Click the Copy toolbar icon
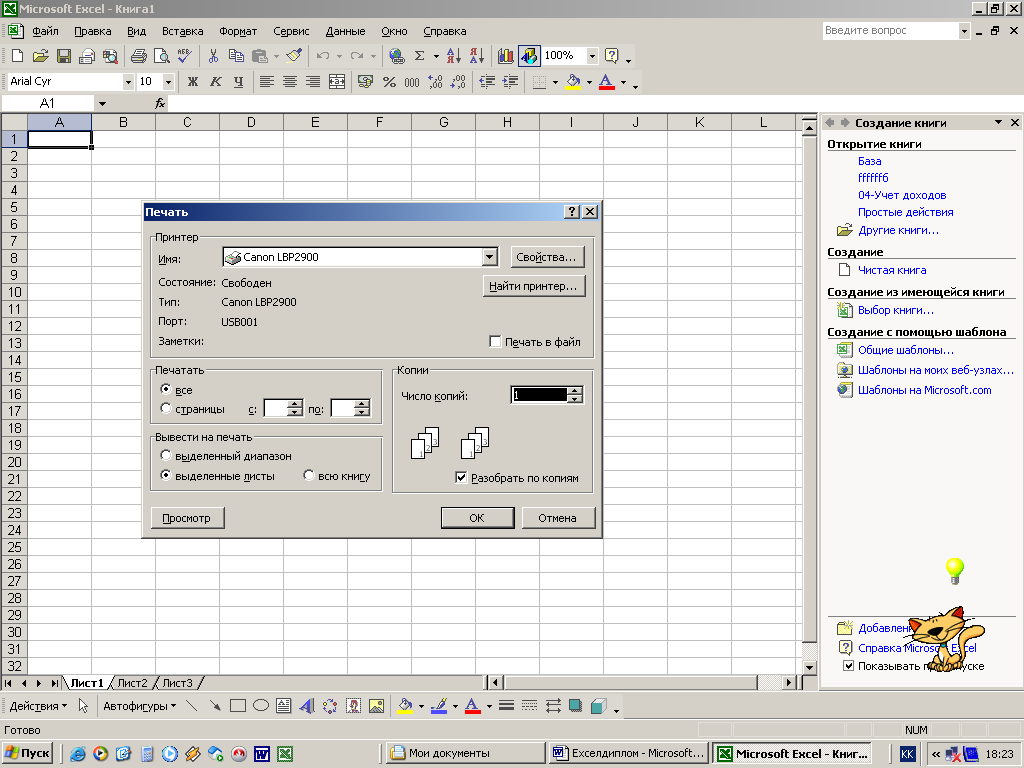The image size is (1024, 768). pos(236,56)
